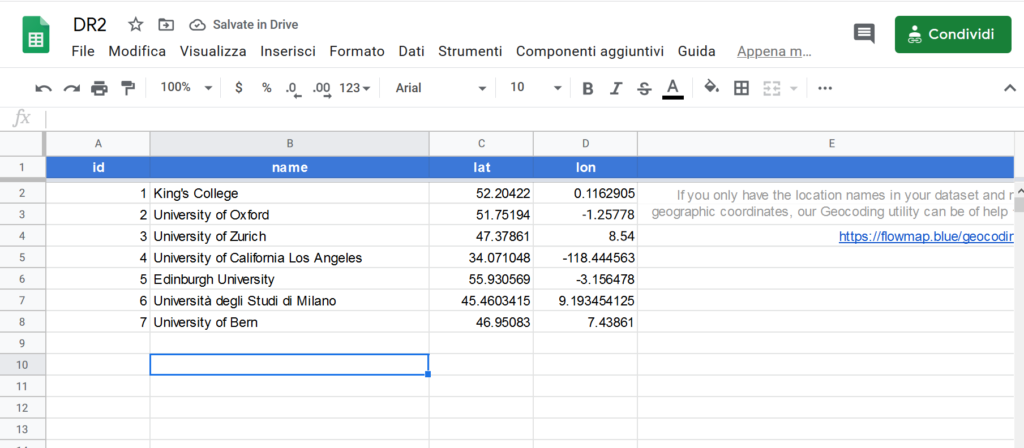
Task: Open the Dati menu
Action: pos(411,51)
